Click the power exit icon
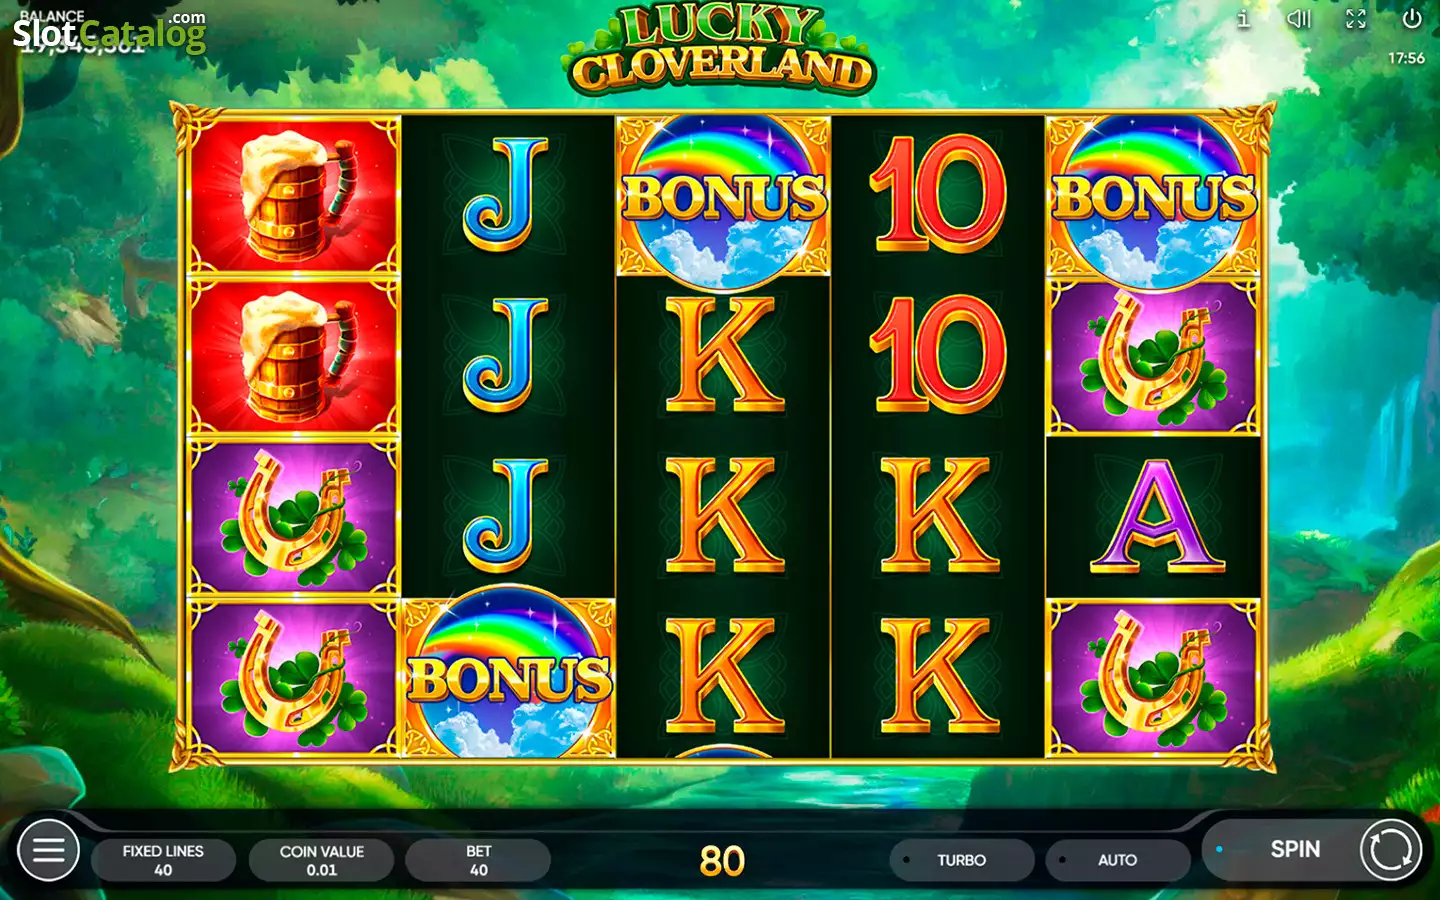This screenshot has width=1440, height=900. click(1412, 19)
